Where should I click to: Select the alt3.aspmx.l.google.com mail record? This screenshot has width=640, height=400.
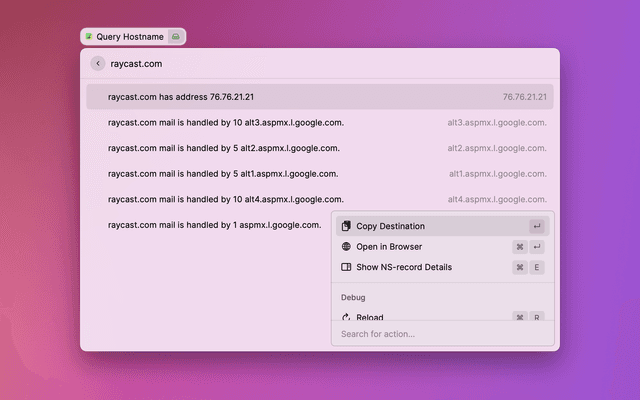pyautogui.click(x=319, y=122)
